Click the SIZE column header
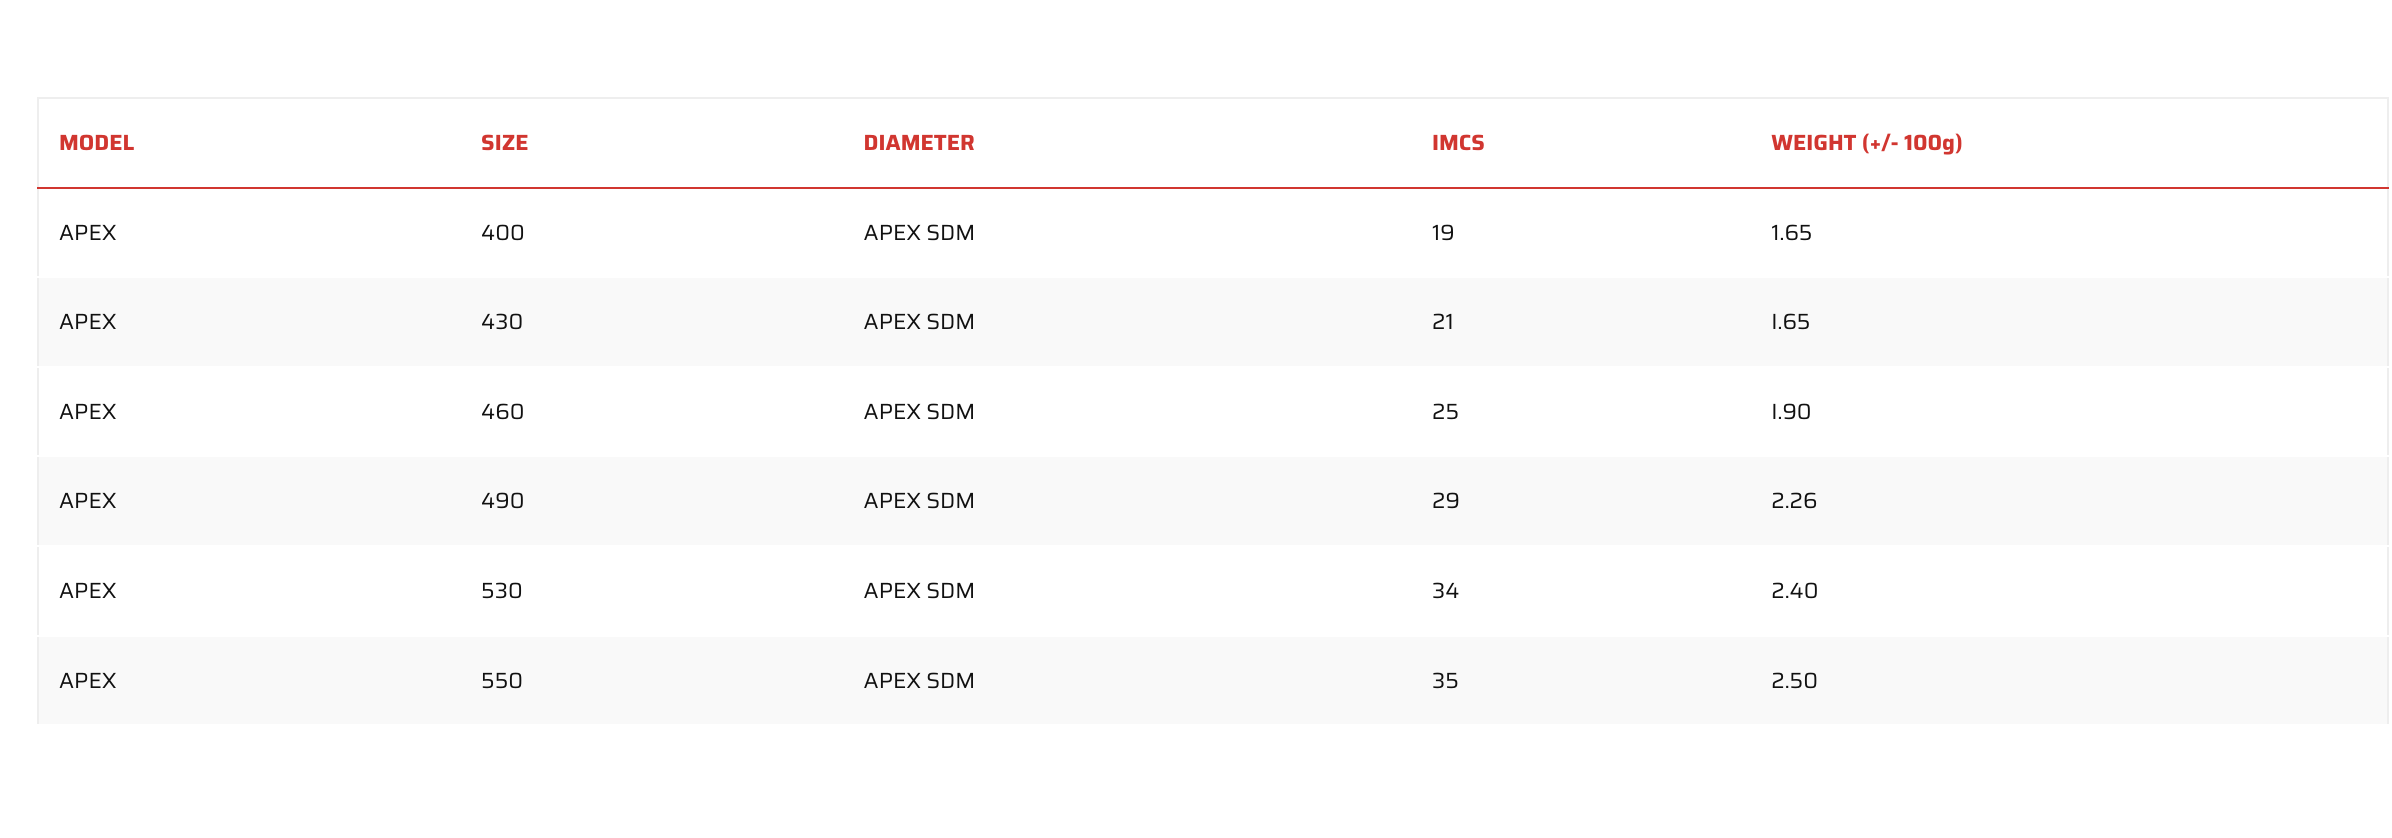 (504, 143)
